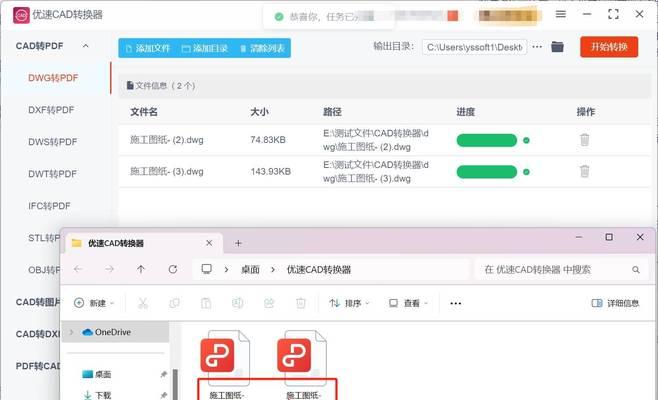
Task: Open the three-dot more options in the Explorer toolbar
Action: (456, 303)
